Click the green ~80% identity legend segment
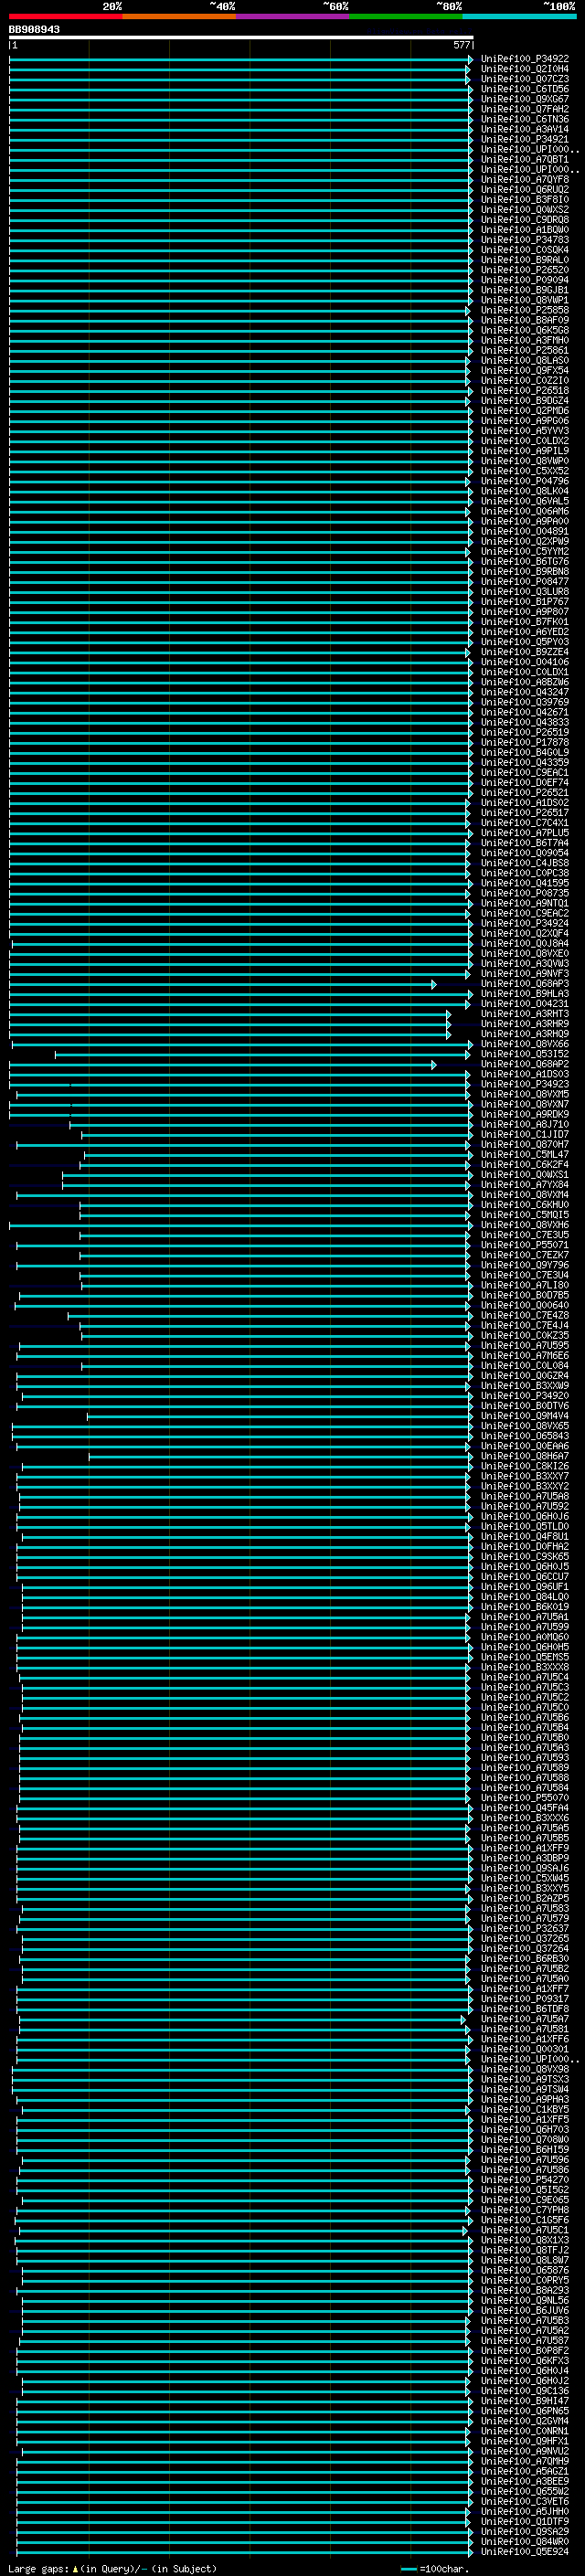Screen dimensions: 585x2576 pyautogui.click(x=406, y=16)
